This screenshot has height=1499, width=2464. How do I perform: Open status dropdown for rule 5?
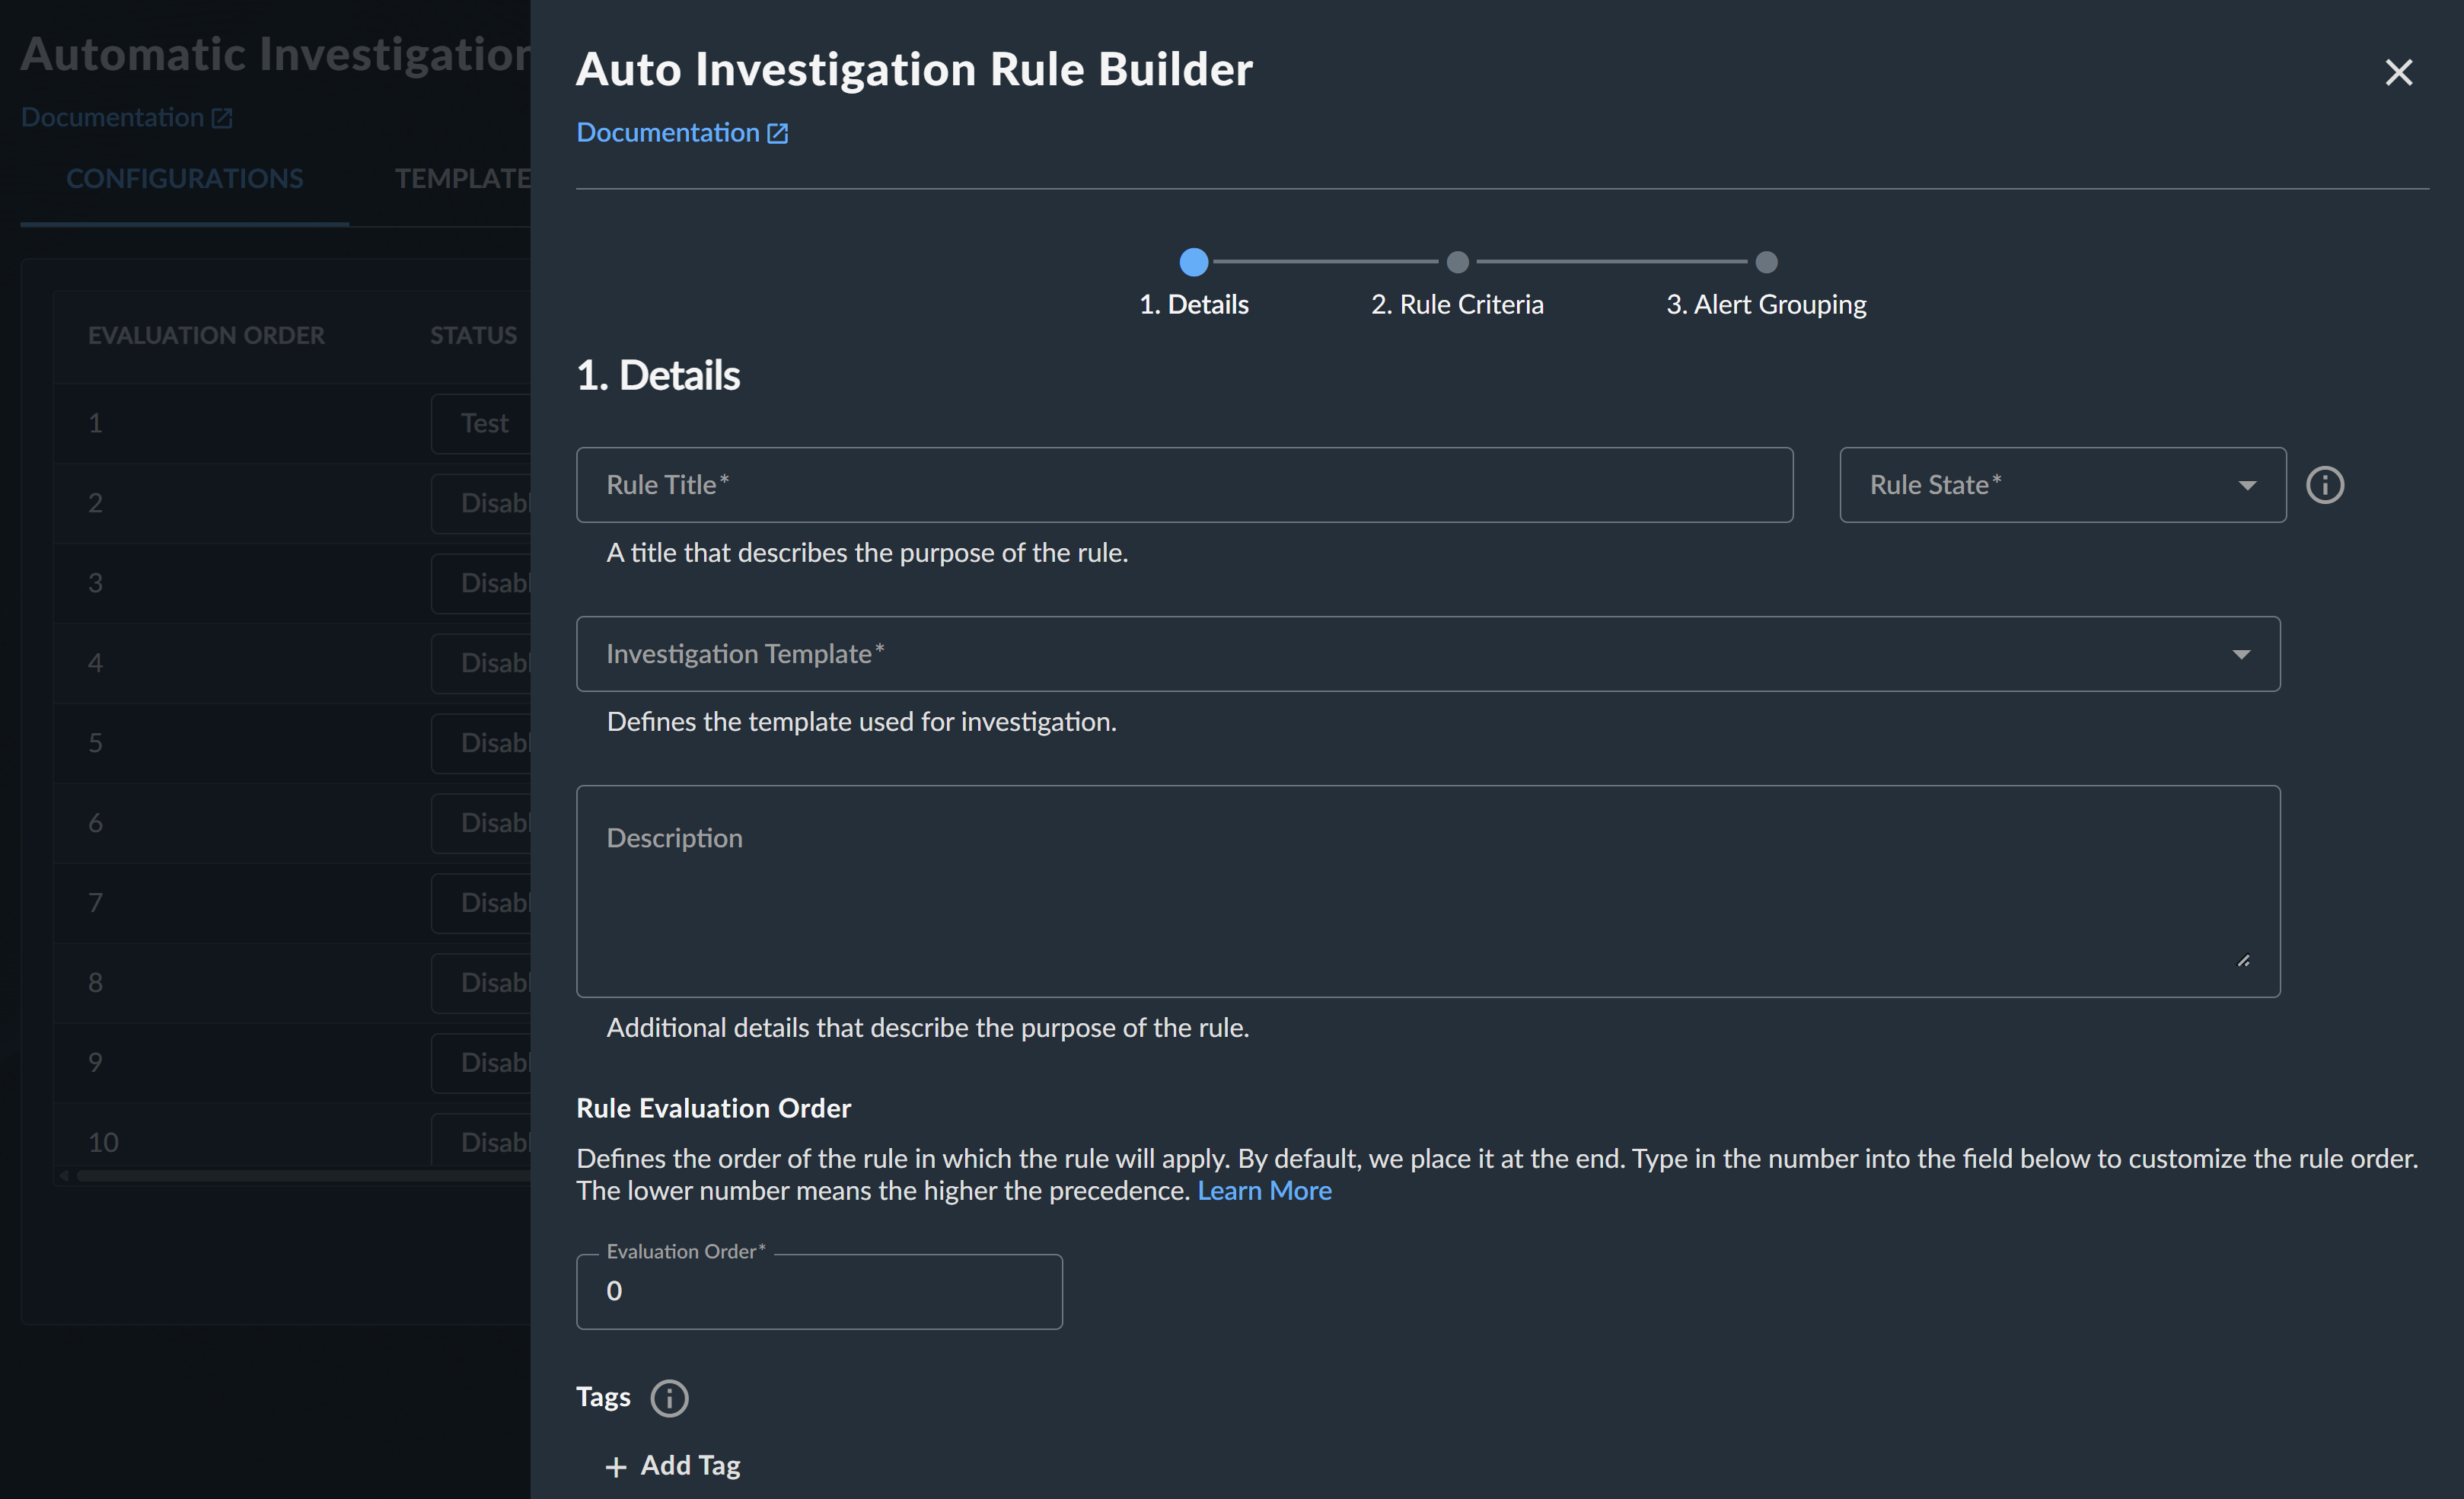pyautogui.click(x=481, y=743)
